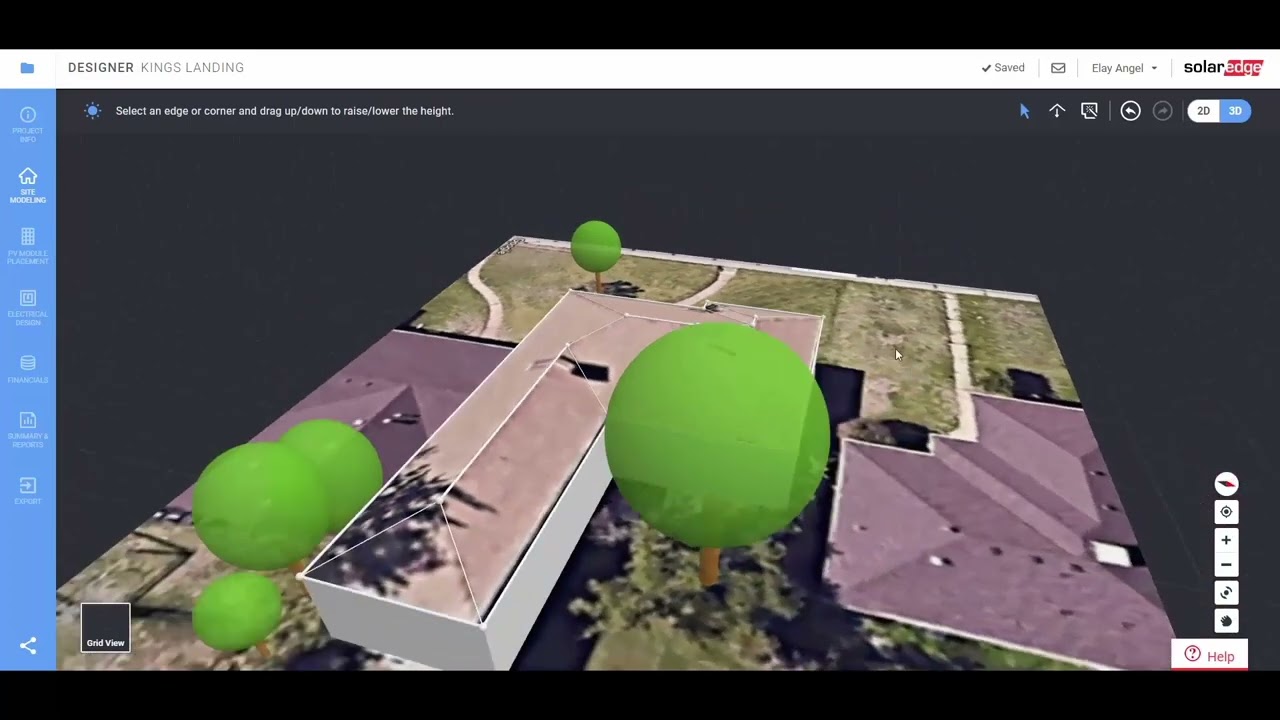Undo the last action
1280x720 pixels.
click(1130, 111)
